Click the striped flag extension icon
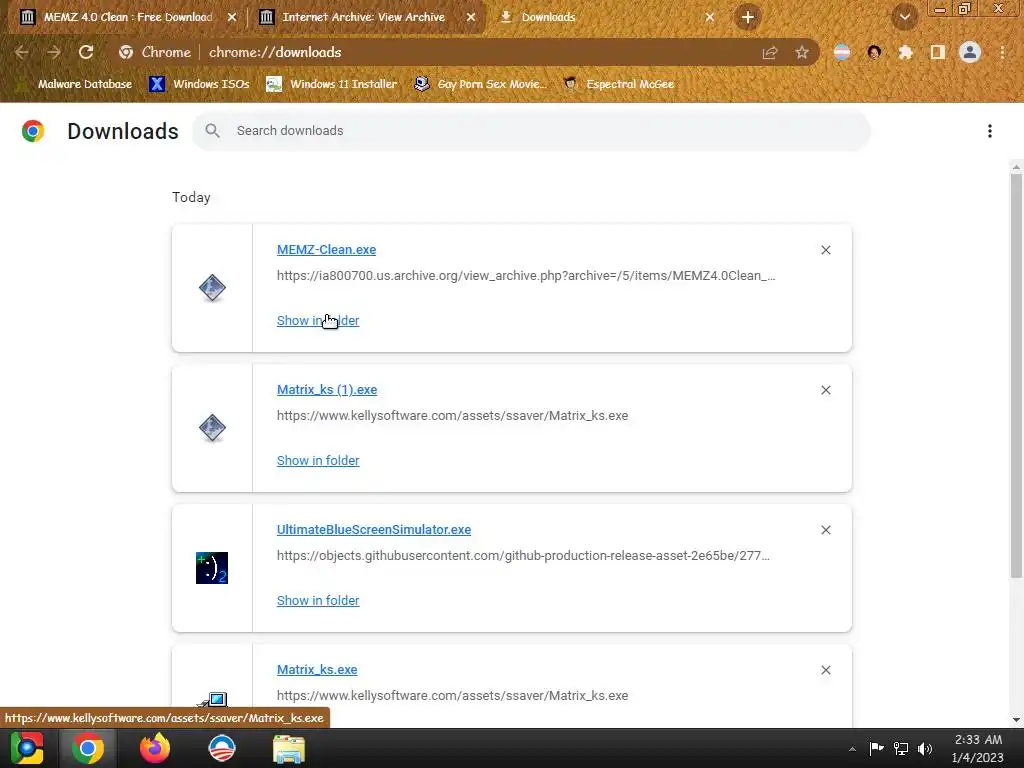Viewport: 1024px width, 768px height. (842, 52)
